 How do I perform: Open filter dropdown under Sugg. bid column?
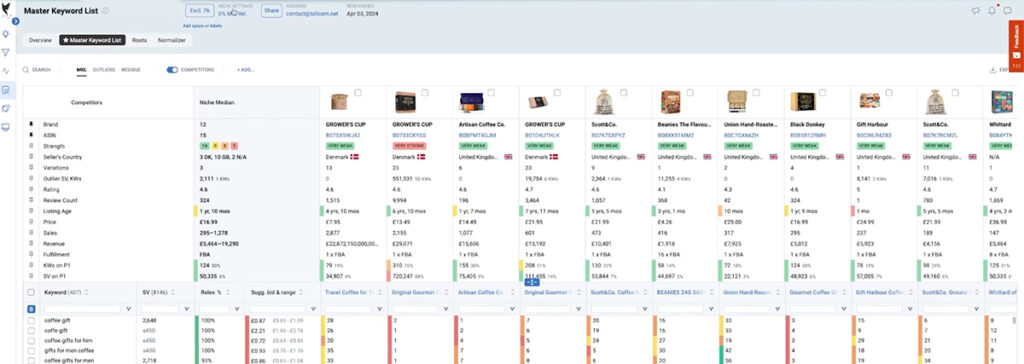tap(313, 308)
